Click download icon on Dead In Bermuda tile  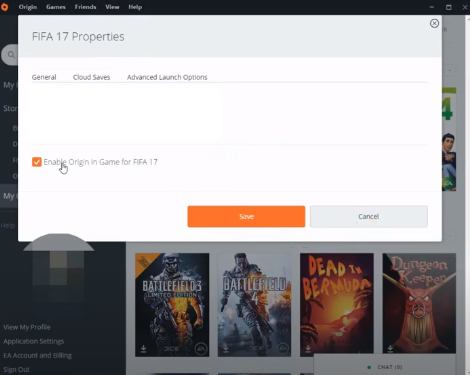tap(308, 349)
